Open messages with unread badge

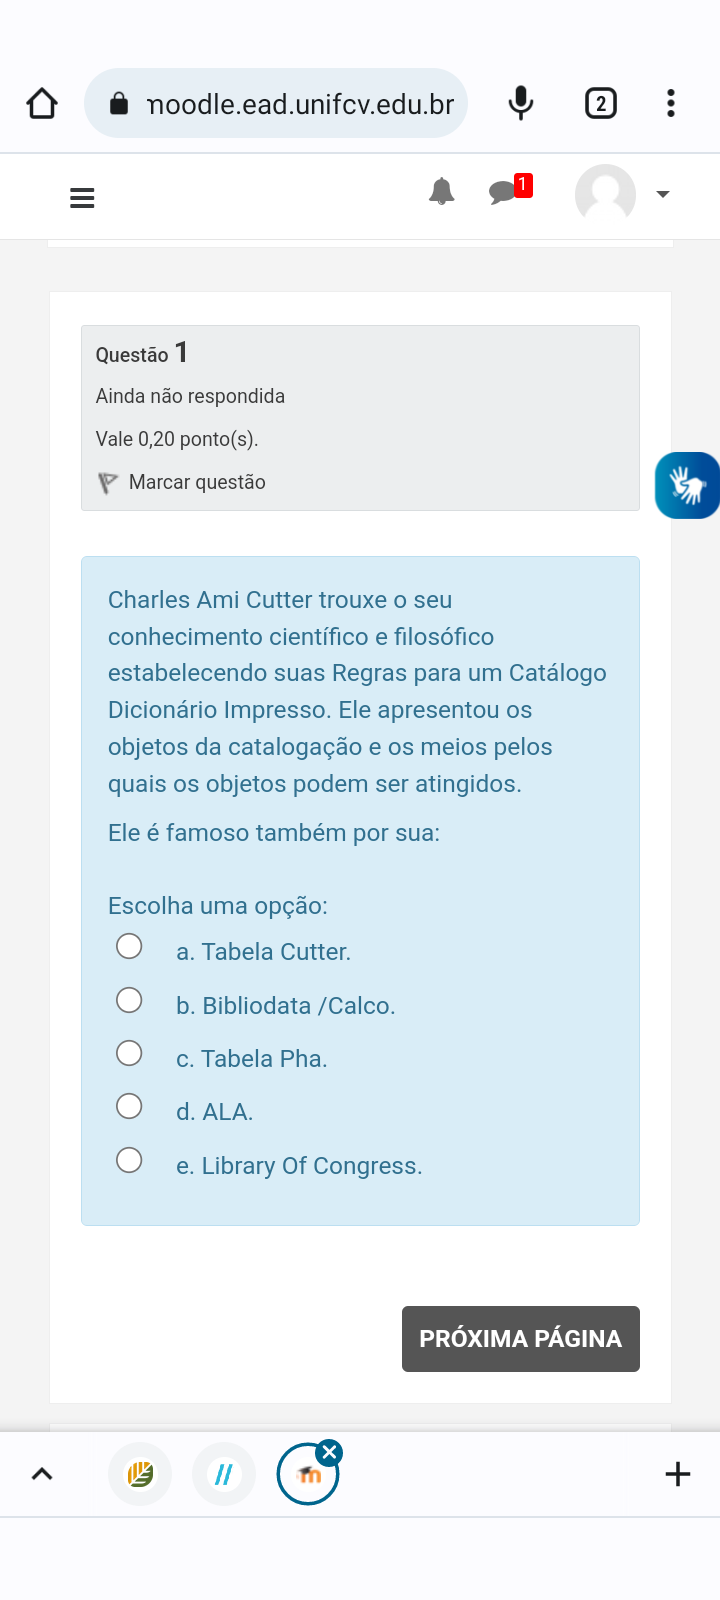(504, 191)
